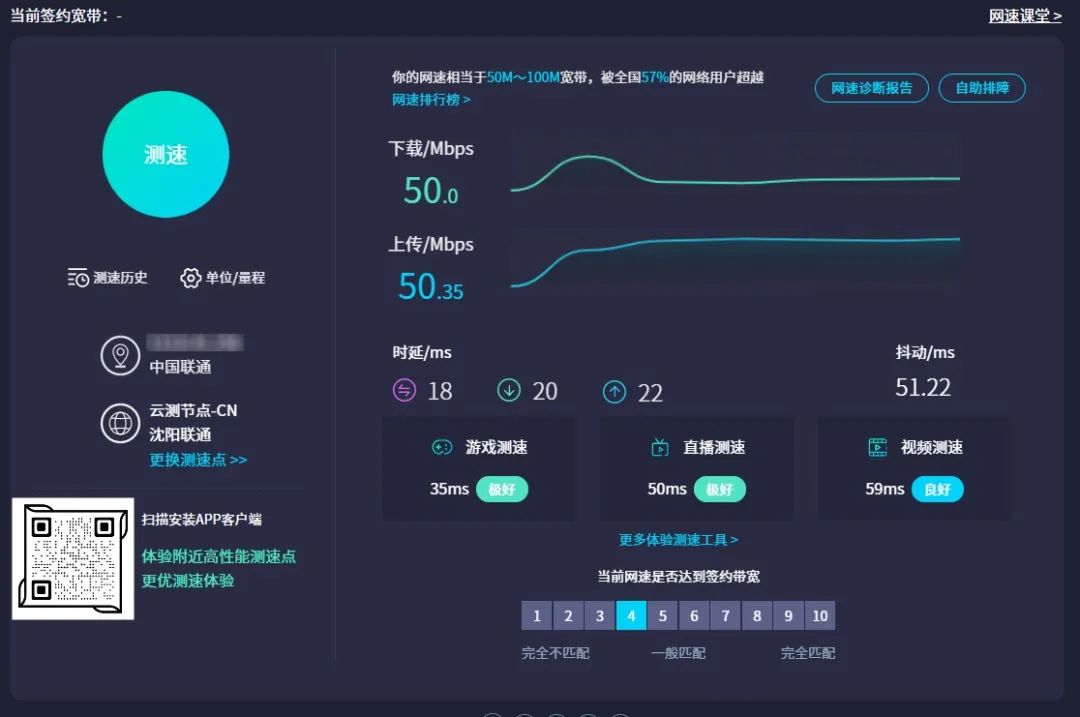Open the 单位/量程 gear settings
1080x717 pixels.
tap(191, 278)
